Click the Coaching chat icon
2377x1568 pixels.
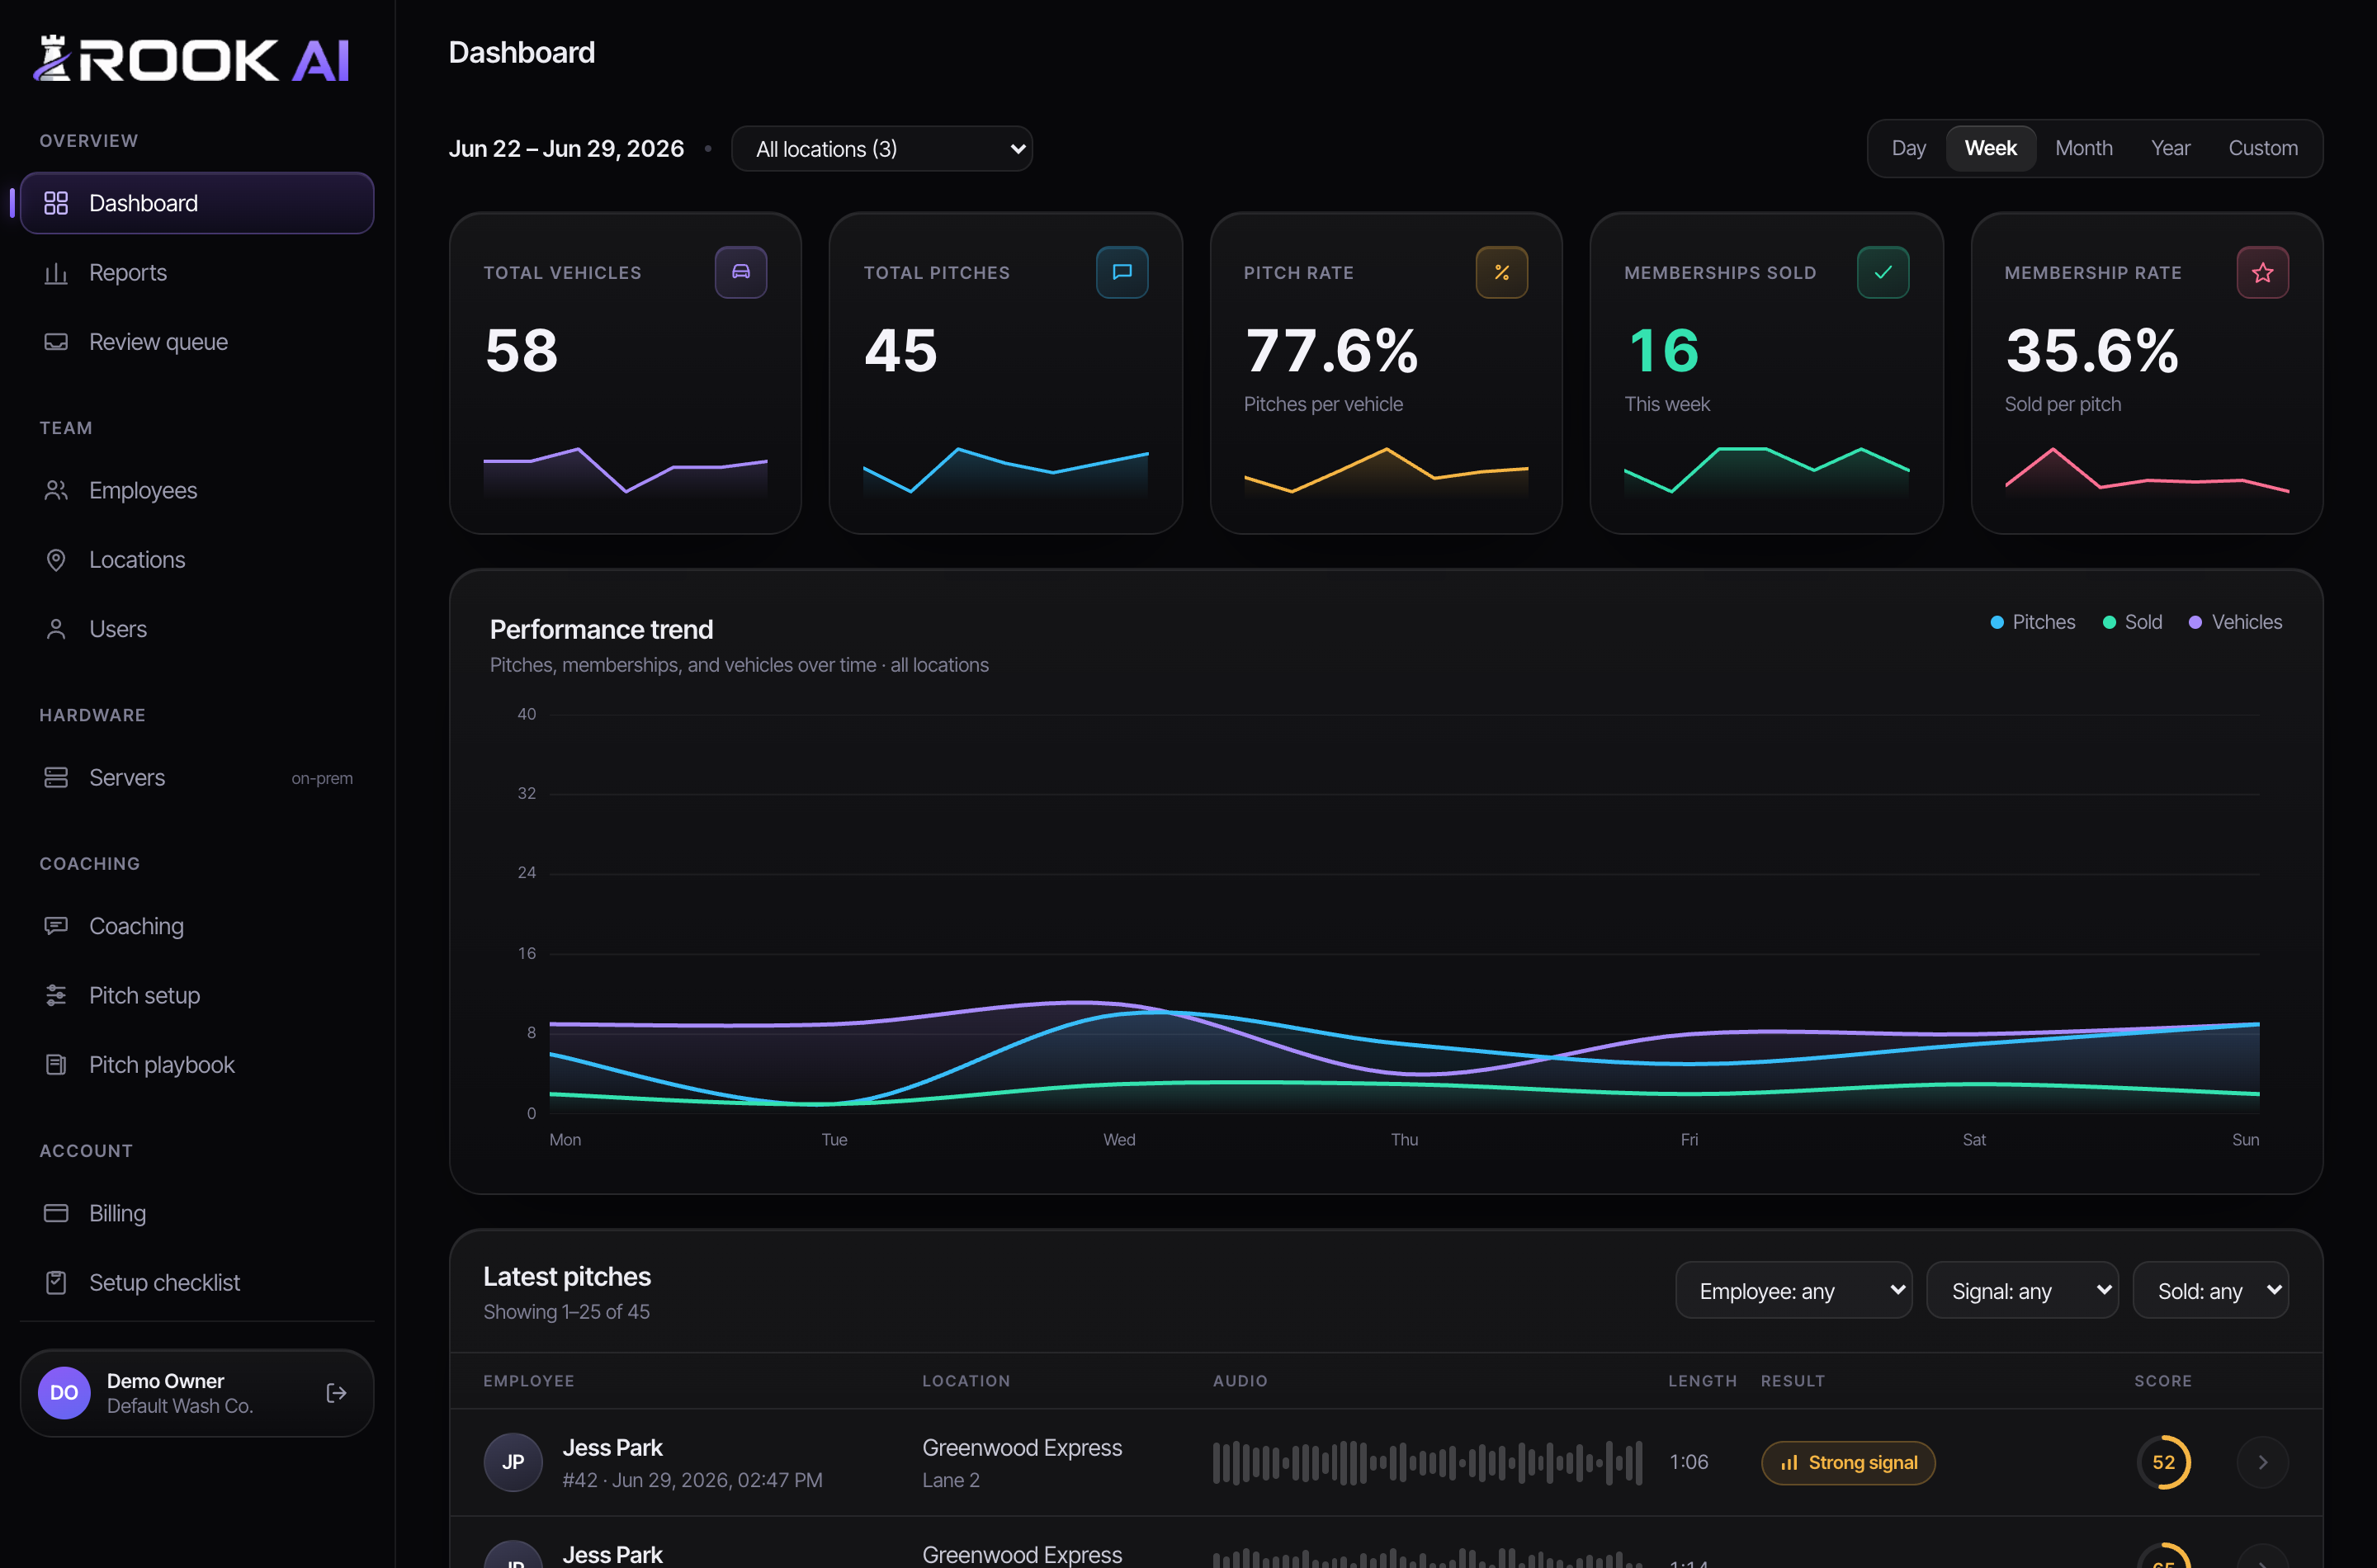[x=56, y=926]
